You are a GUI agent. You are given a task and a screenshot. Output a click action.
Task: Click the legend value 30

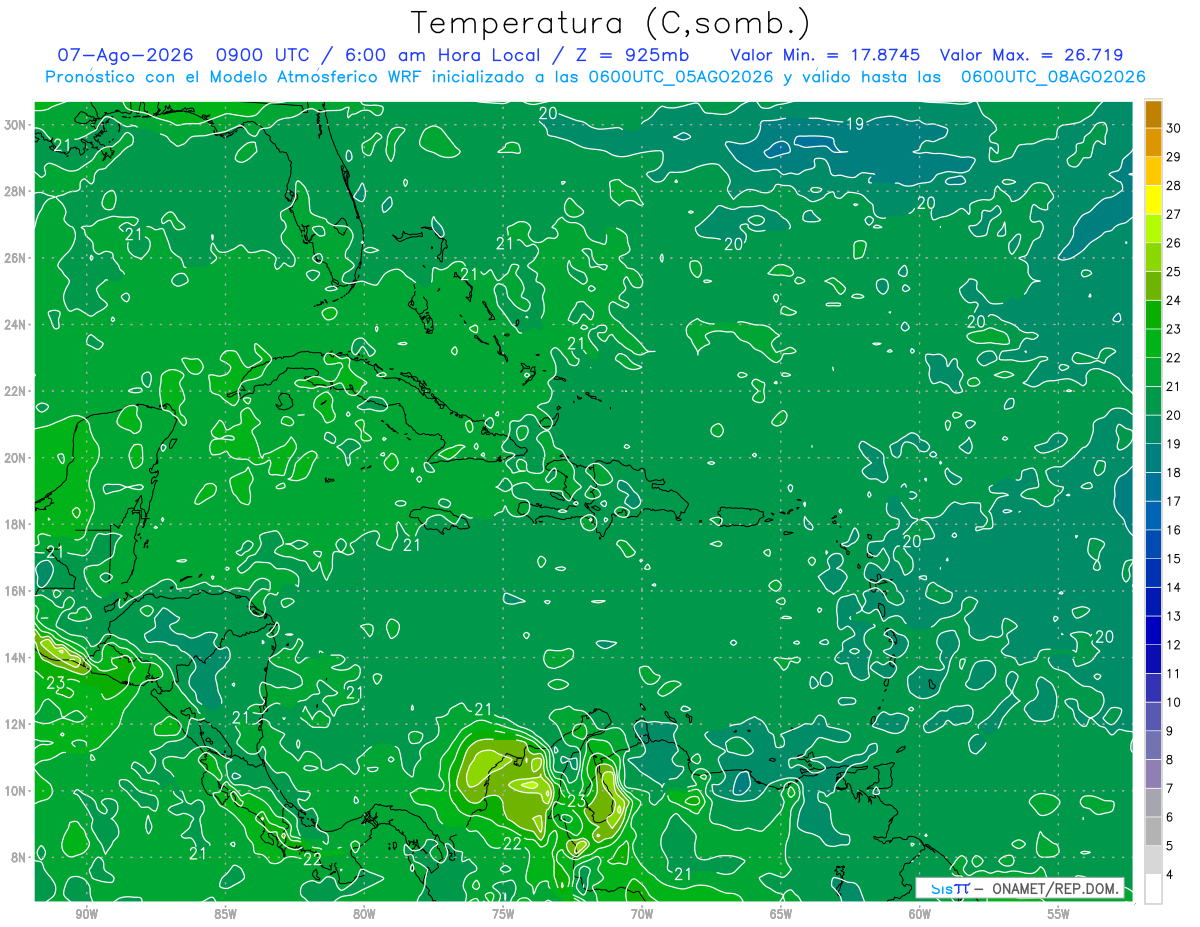tap(1173, 128)
